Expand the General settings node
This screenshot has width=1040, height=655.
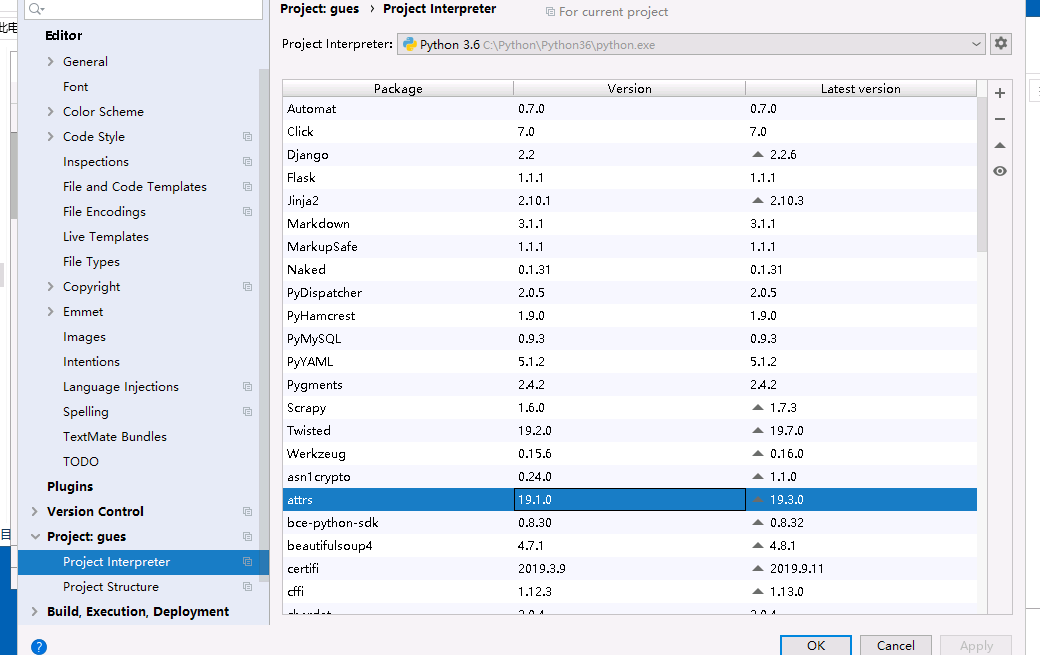(50, 62)
